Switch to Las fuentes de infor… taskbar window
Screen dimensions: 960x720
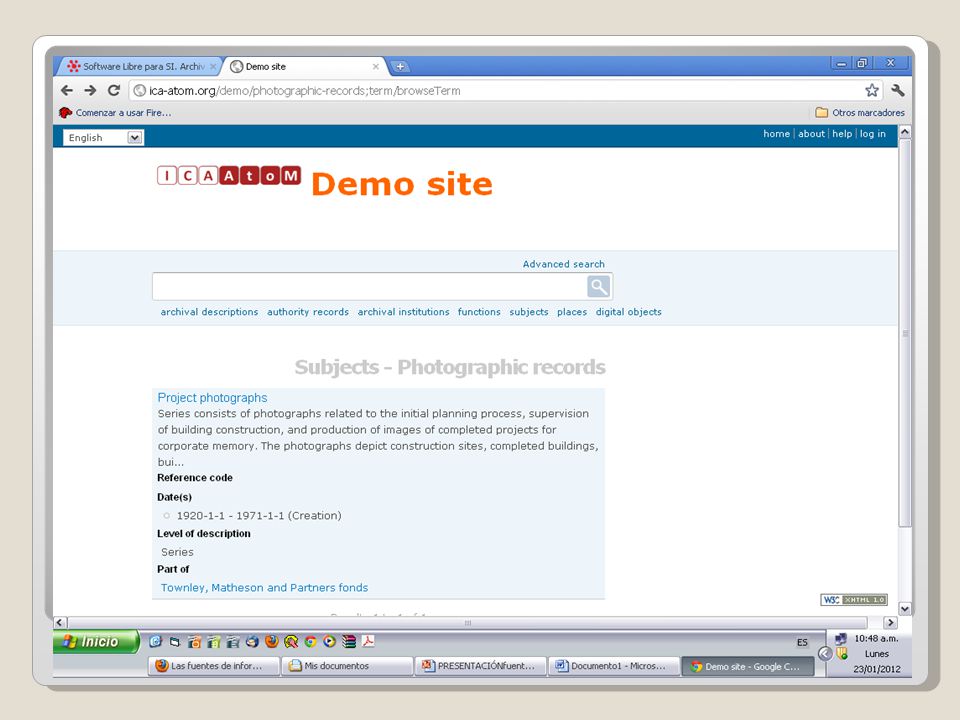point(213,666)
